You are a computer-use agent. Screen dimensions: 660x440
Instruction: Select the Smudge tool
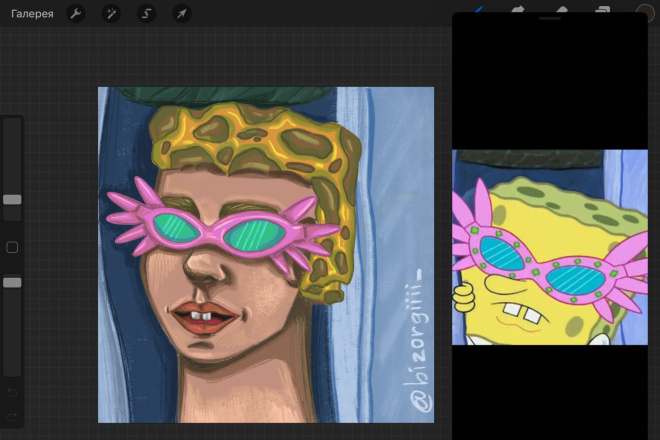pos(518,9)
